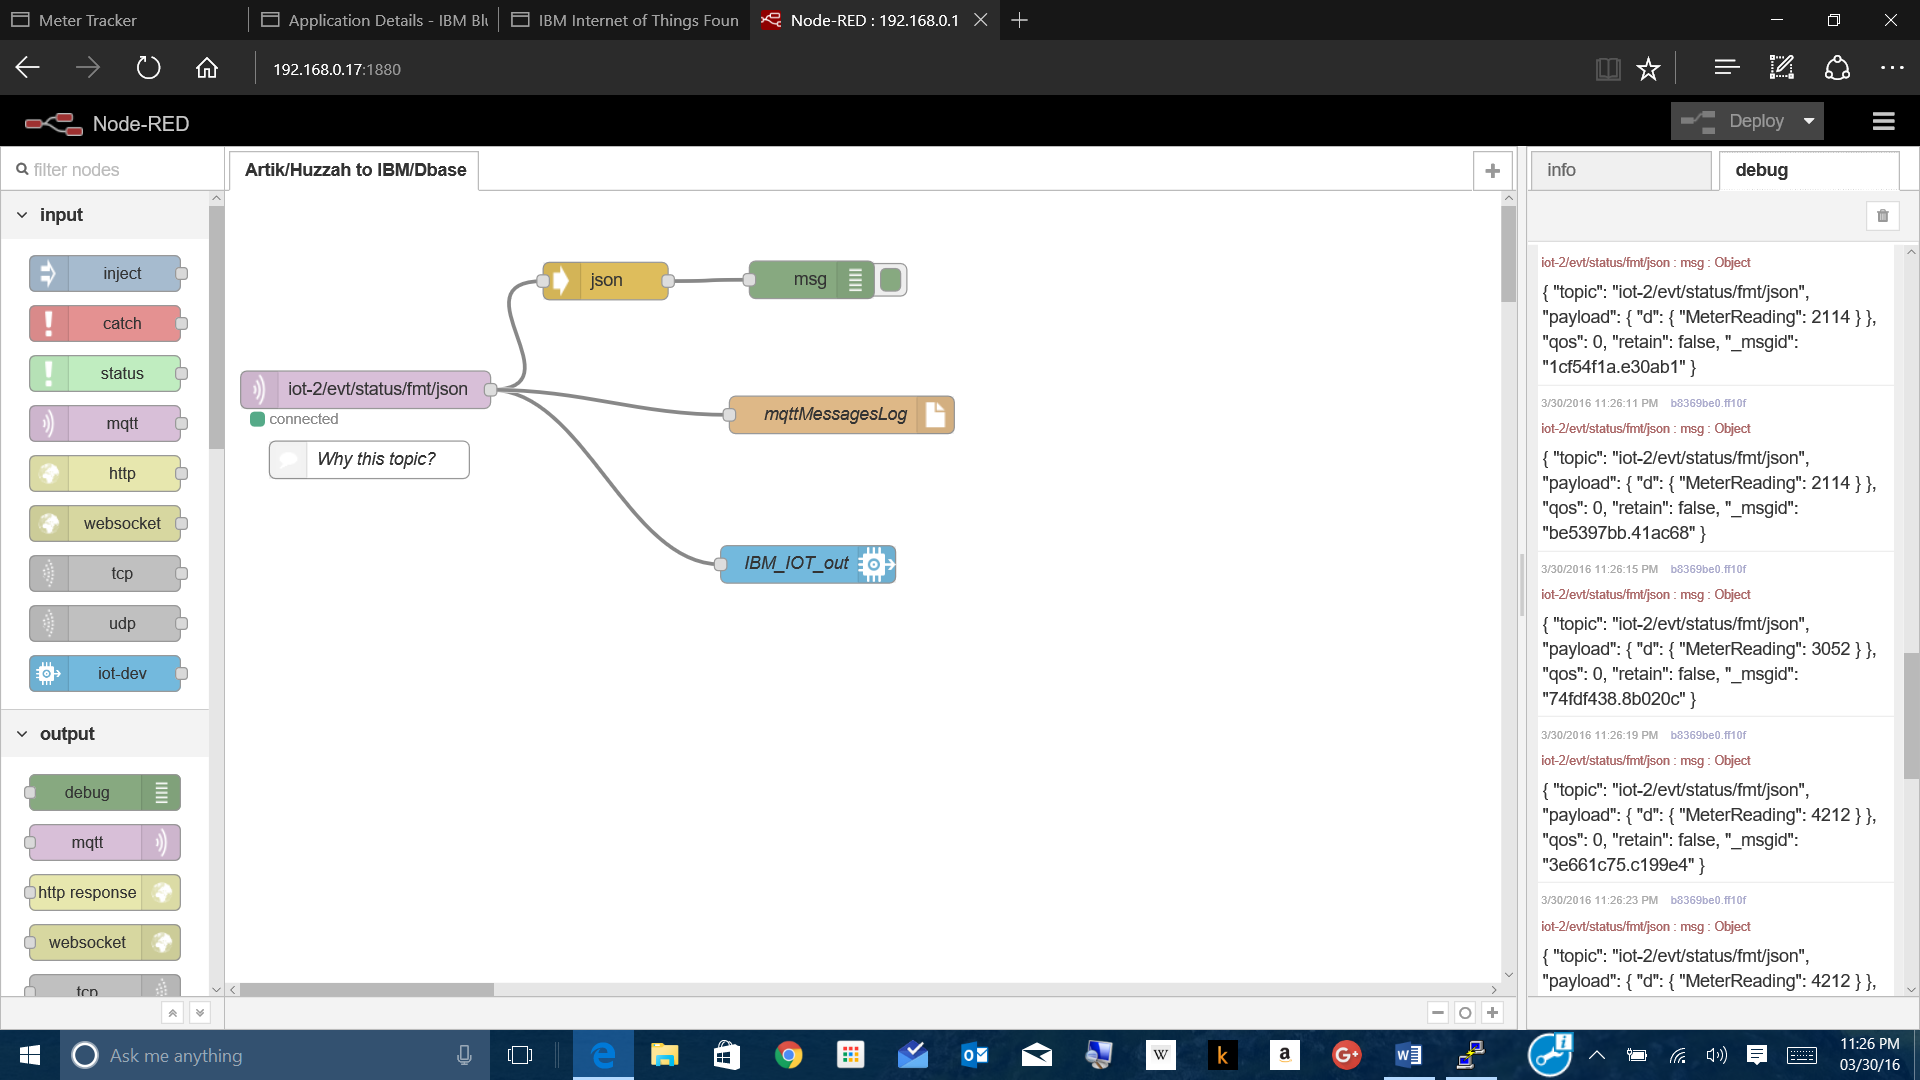Screen dimensions: 1920x1080
Task: Select the IBM_IOT_out node gear icon
Action: [x=875, y=564]
